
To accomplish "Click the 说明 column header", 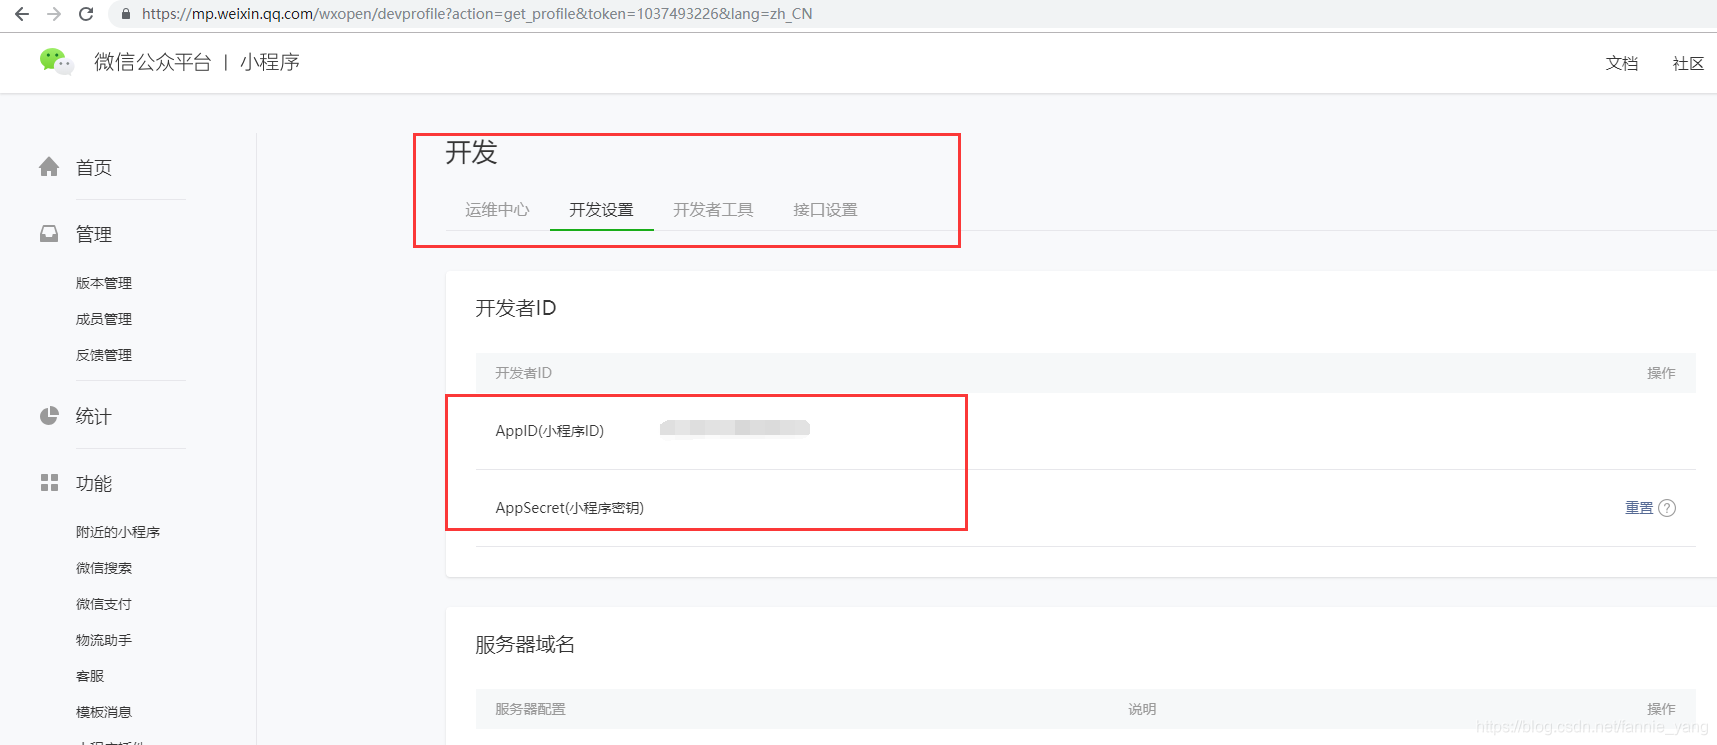I will pos(1142,709).
